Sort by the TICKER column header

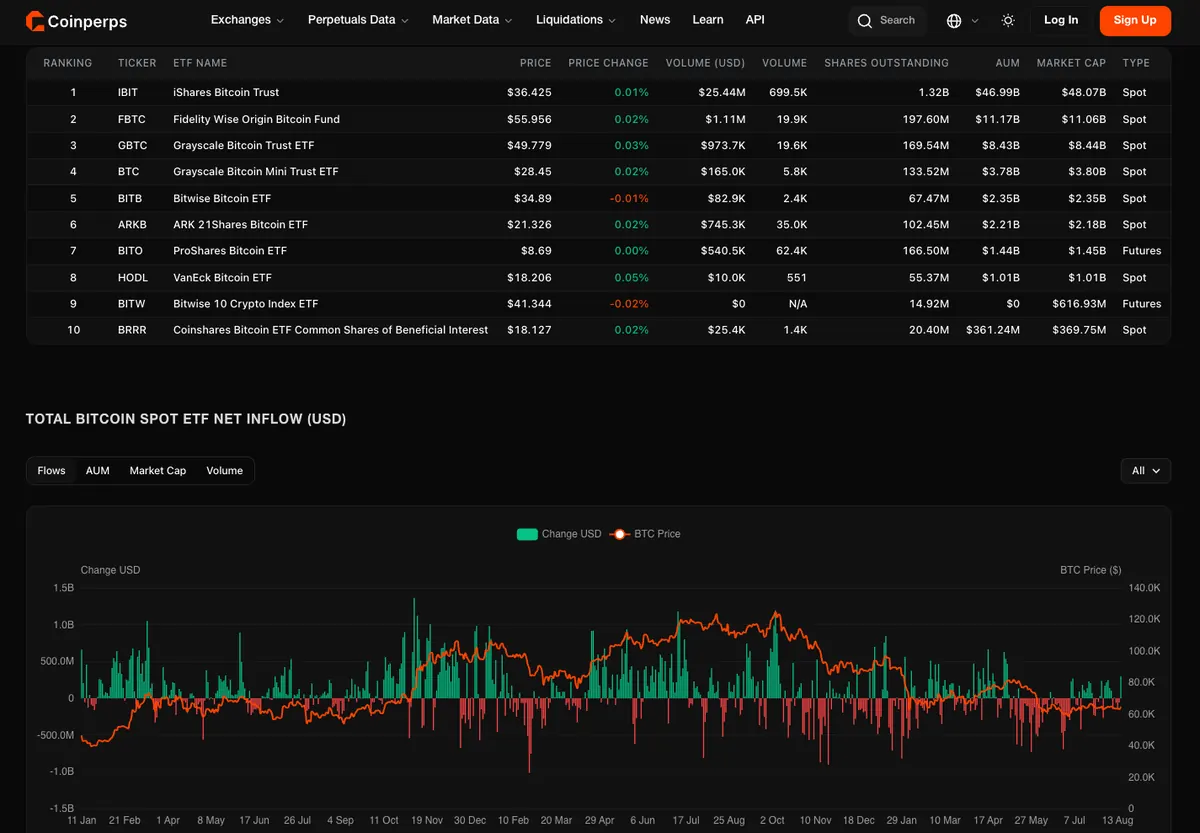click(137, 63)
